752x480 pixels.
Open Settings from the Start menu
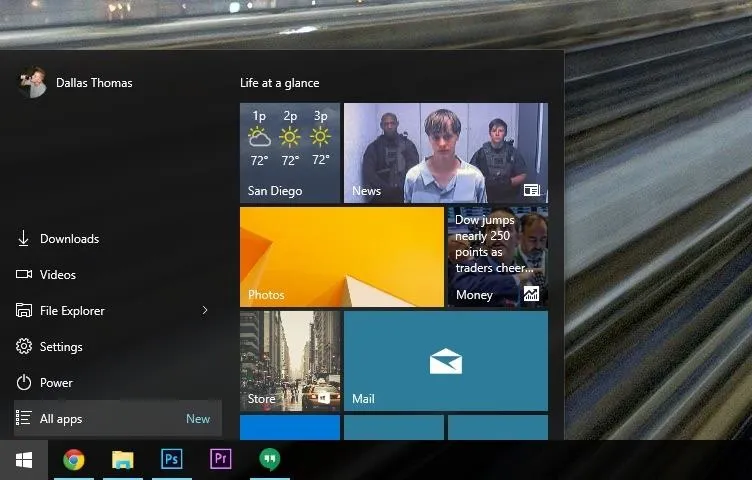[118, 346]
